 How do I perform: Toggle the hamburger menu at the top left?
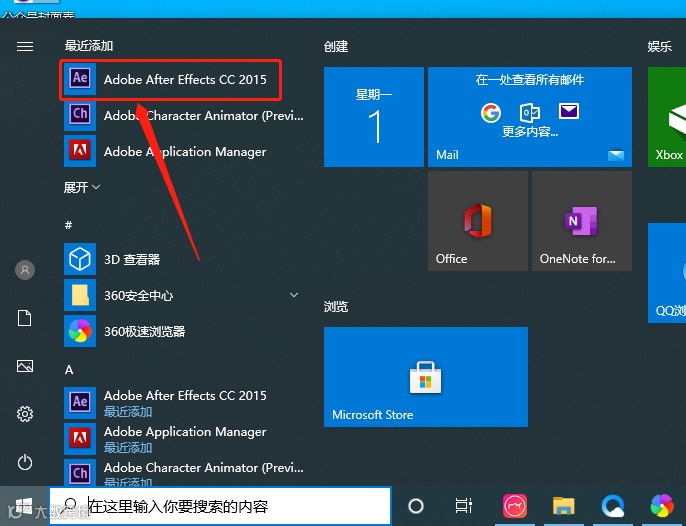click(25, 46)
